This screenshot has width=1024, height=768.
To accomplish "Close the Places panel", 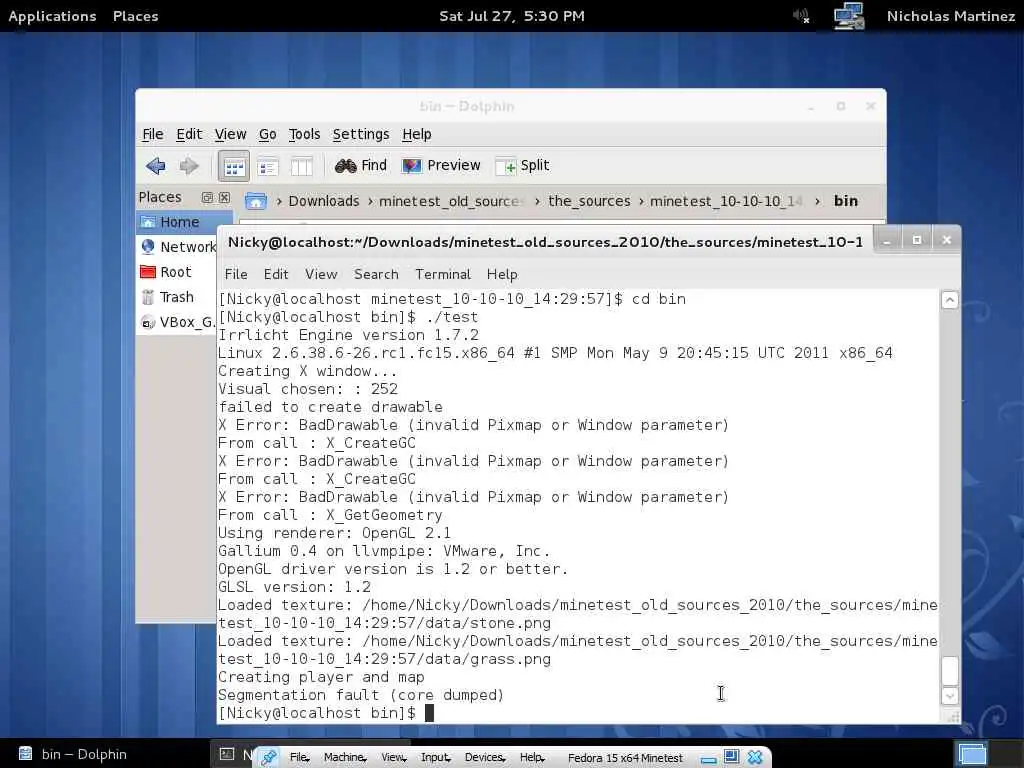I will click(224, 197).
